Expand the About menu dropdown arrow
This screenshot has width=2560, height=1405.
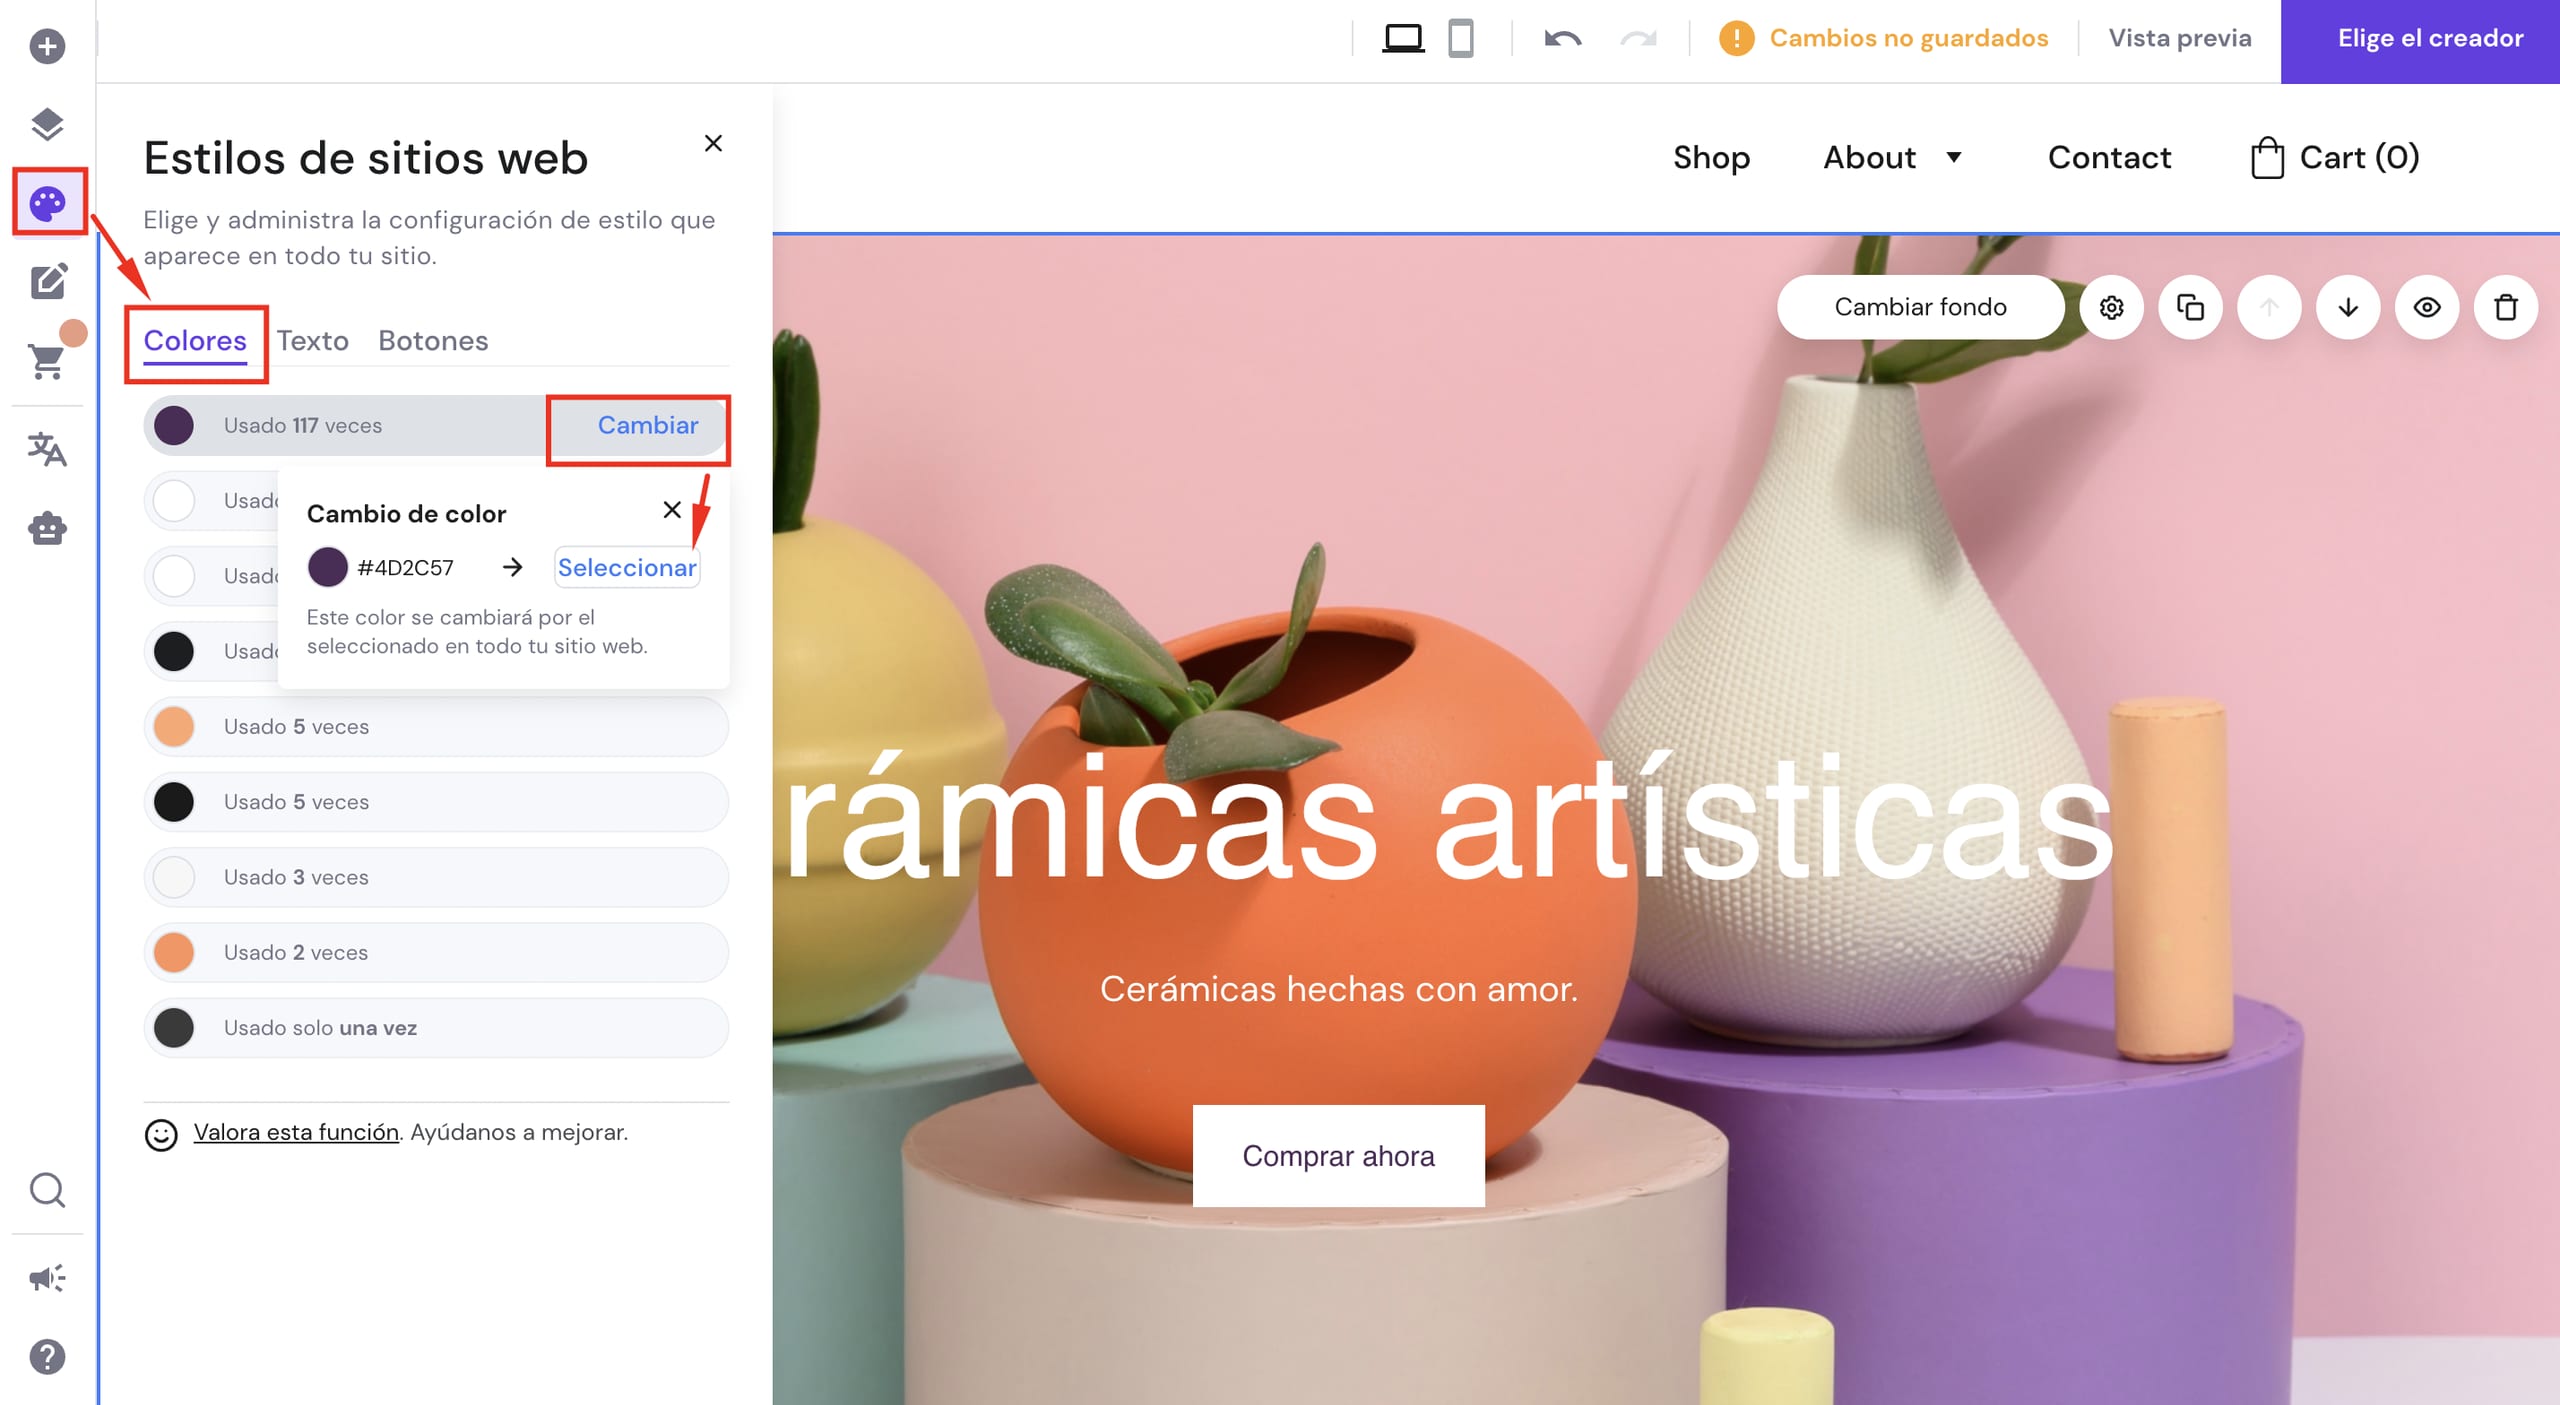[1953, 157]
